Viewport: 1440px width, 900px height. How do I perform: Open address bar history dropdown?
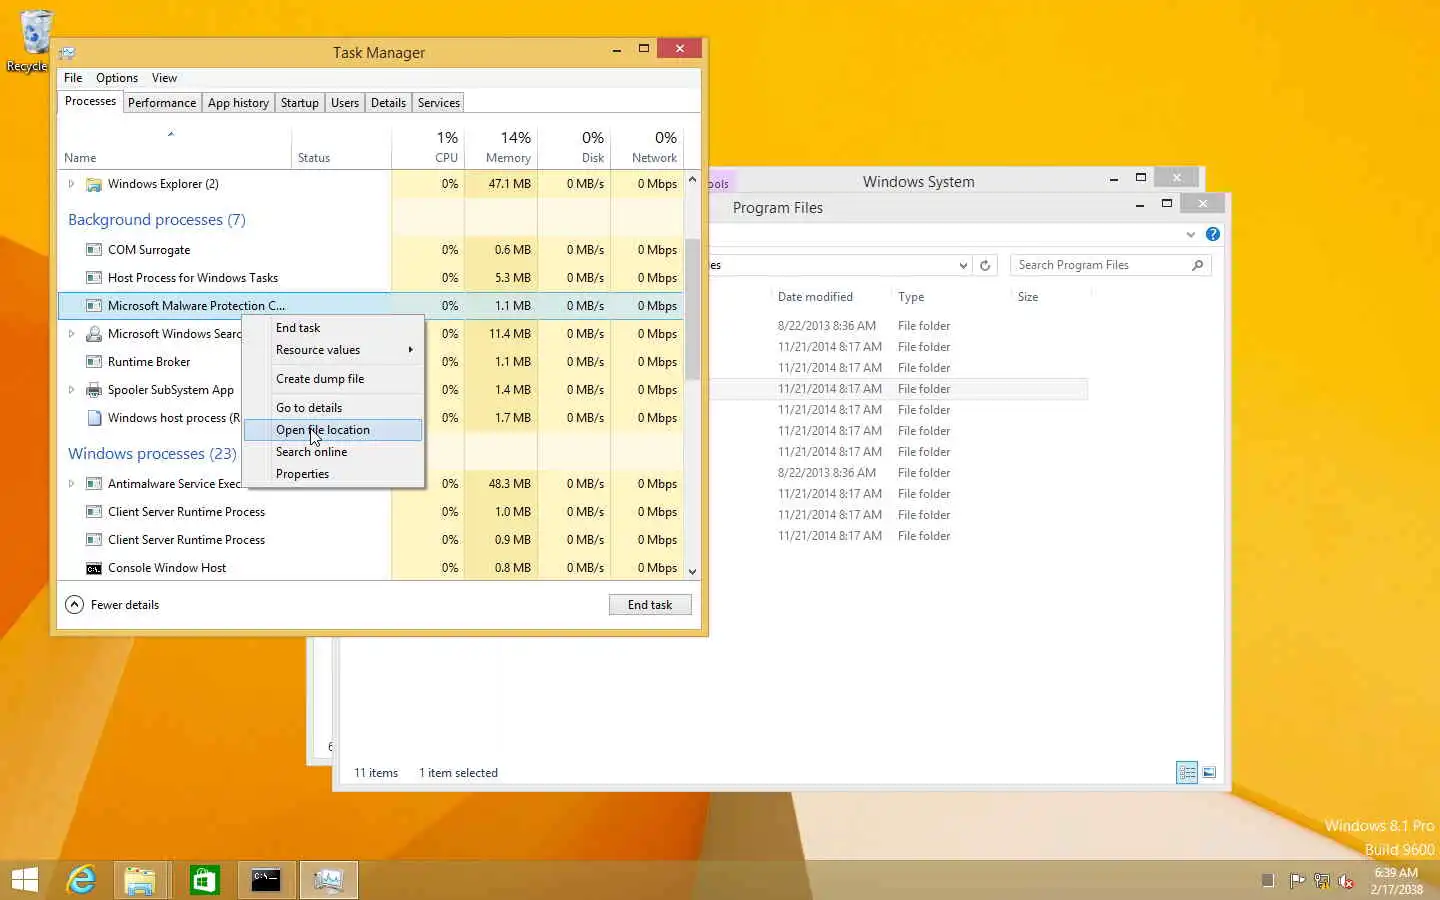tap(963, 265)
